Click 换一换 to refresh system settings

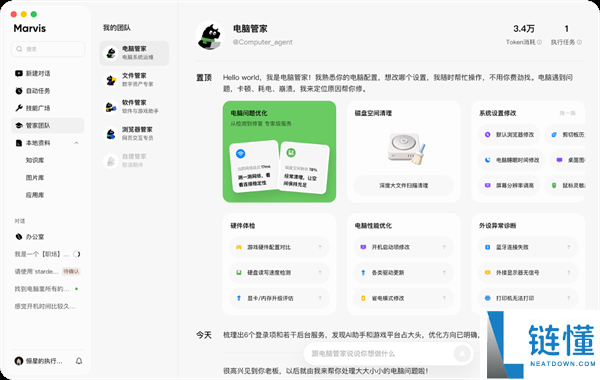click(567, 113)
